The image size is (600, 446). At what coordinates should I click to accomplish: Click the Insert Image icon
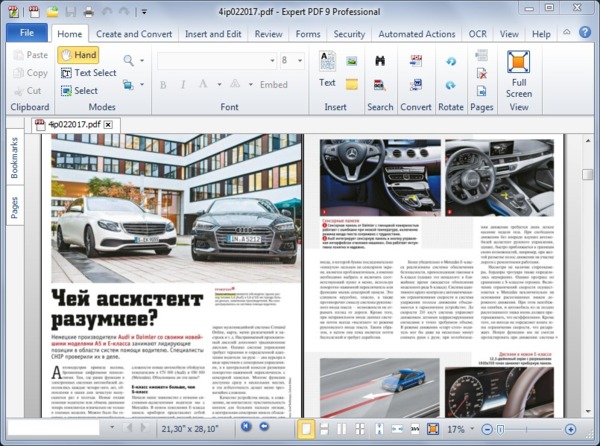(352, 60)
